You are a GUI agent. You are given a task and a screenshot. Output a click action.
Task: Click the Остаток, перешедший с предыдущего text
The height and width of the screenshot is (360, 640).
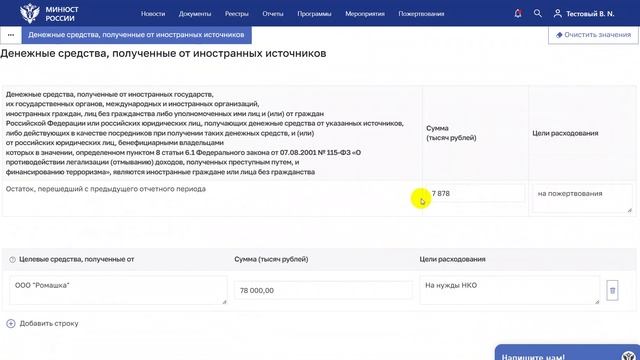click(106, 189)
